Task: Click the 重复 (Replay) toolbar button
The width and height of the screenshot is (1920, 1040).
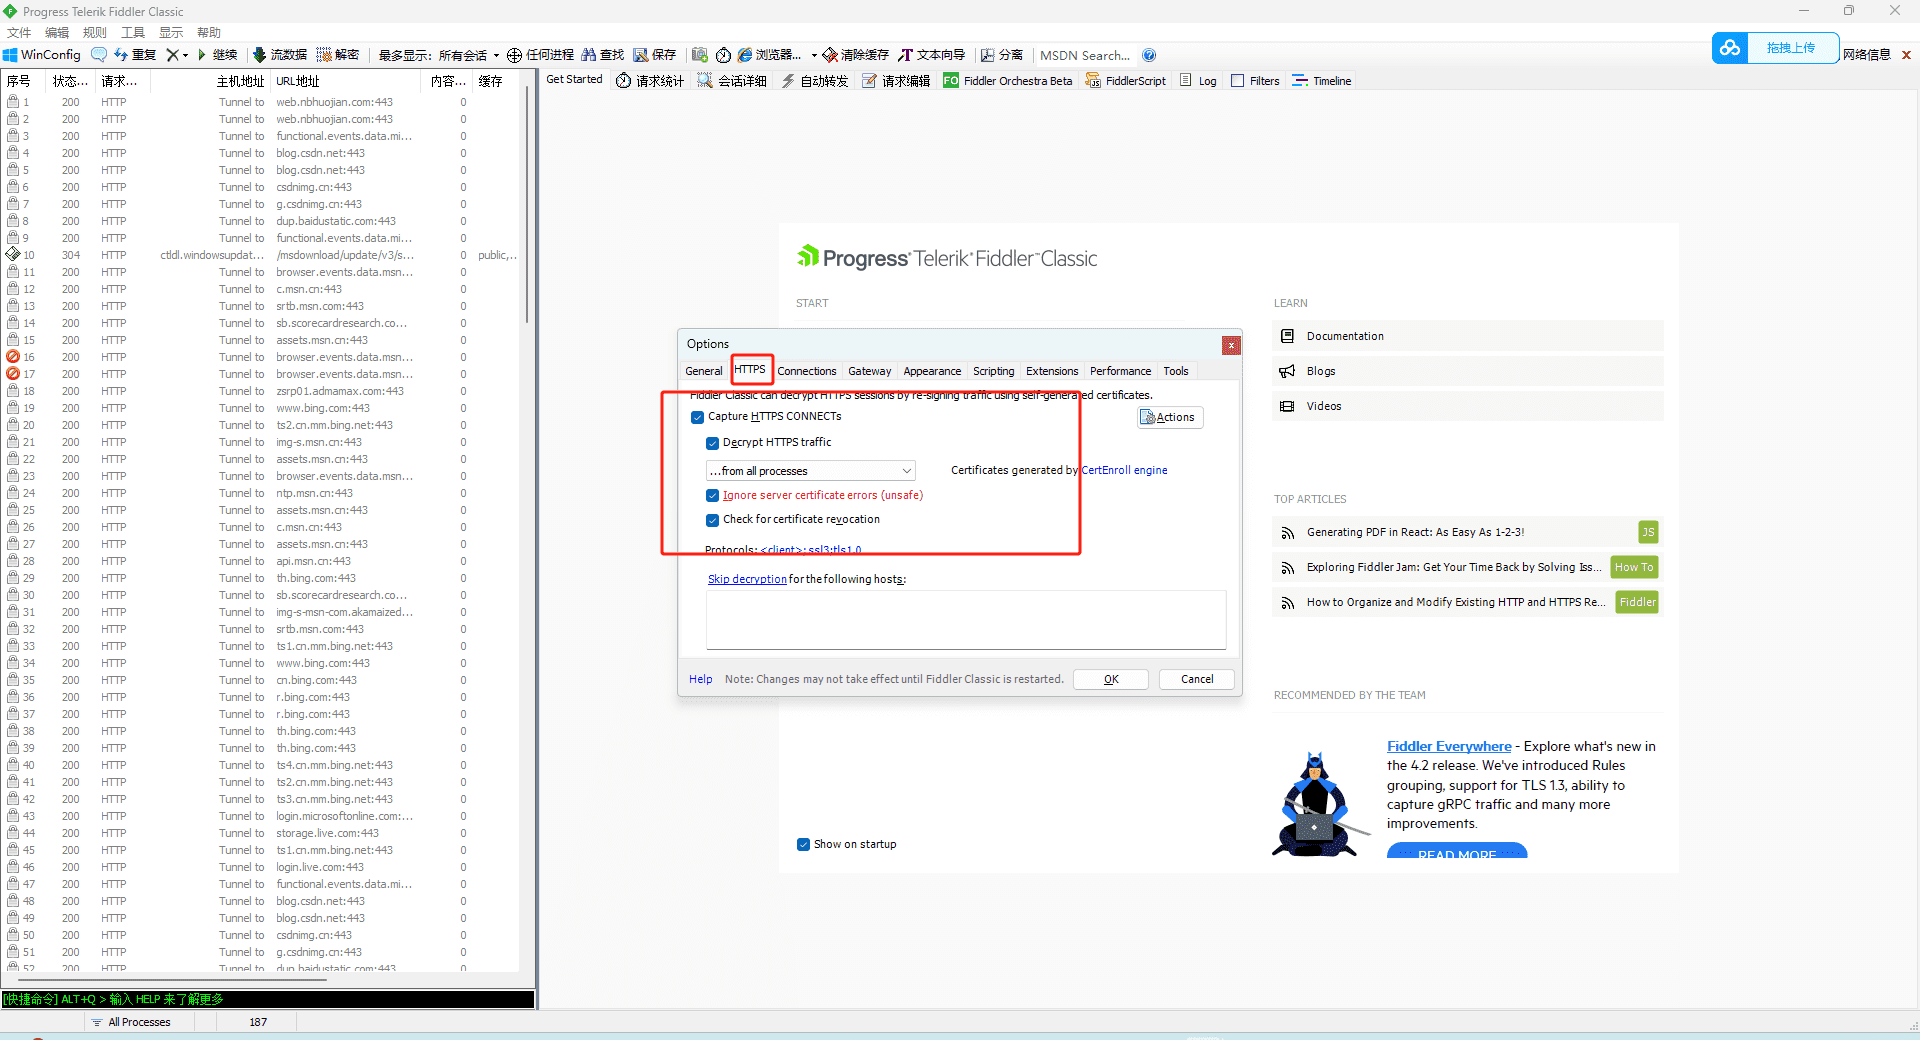Action: click(135, 55)
